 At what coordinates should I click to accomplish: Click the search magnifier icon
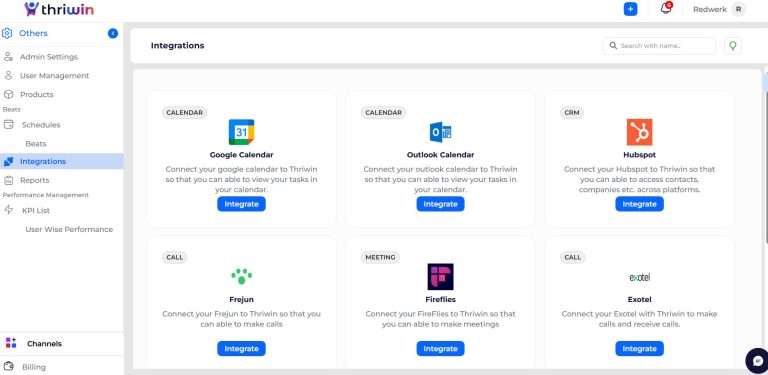[x=613, y=46]
